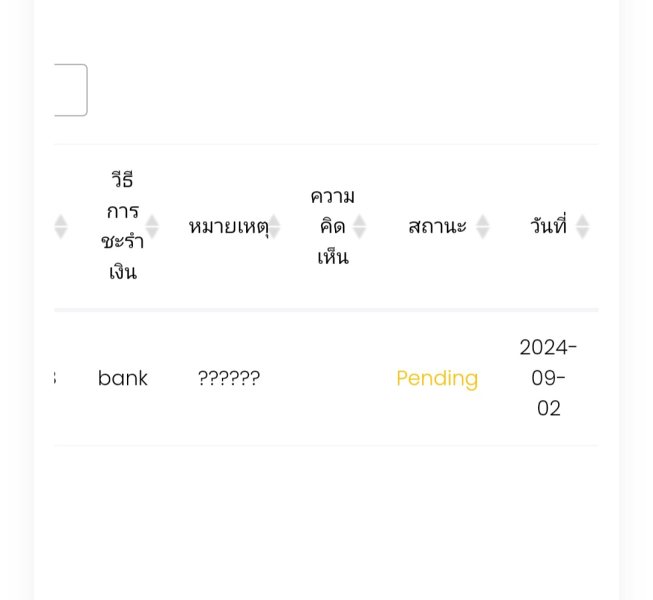Click down arrow of วันที่ sort icon
Viewport: 653px width, 600px height.
[x=582, y=234]
